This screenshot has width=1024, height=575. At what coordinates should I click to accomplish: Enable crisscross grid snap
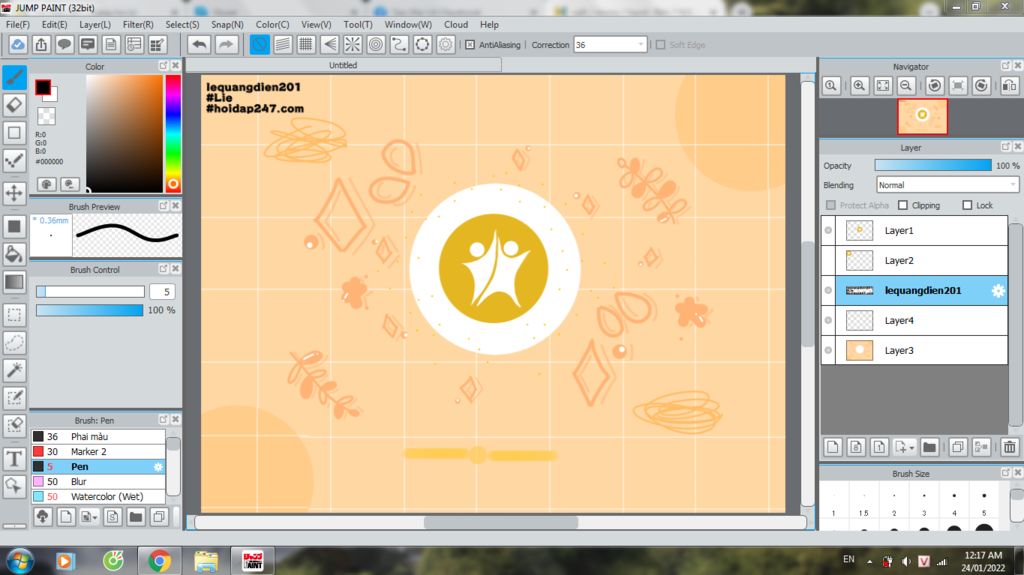[306, 44]
